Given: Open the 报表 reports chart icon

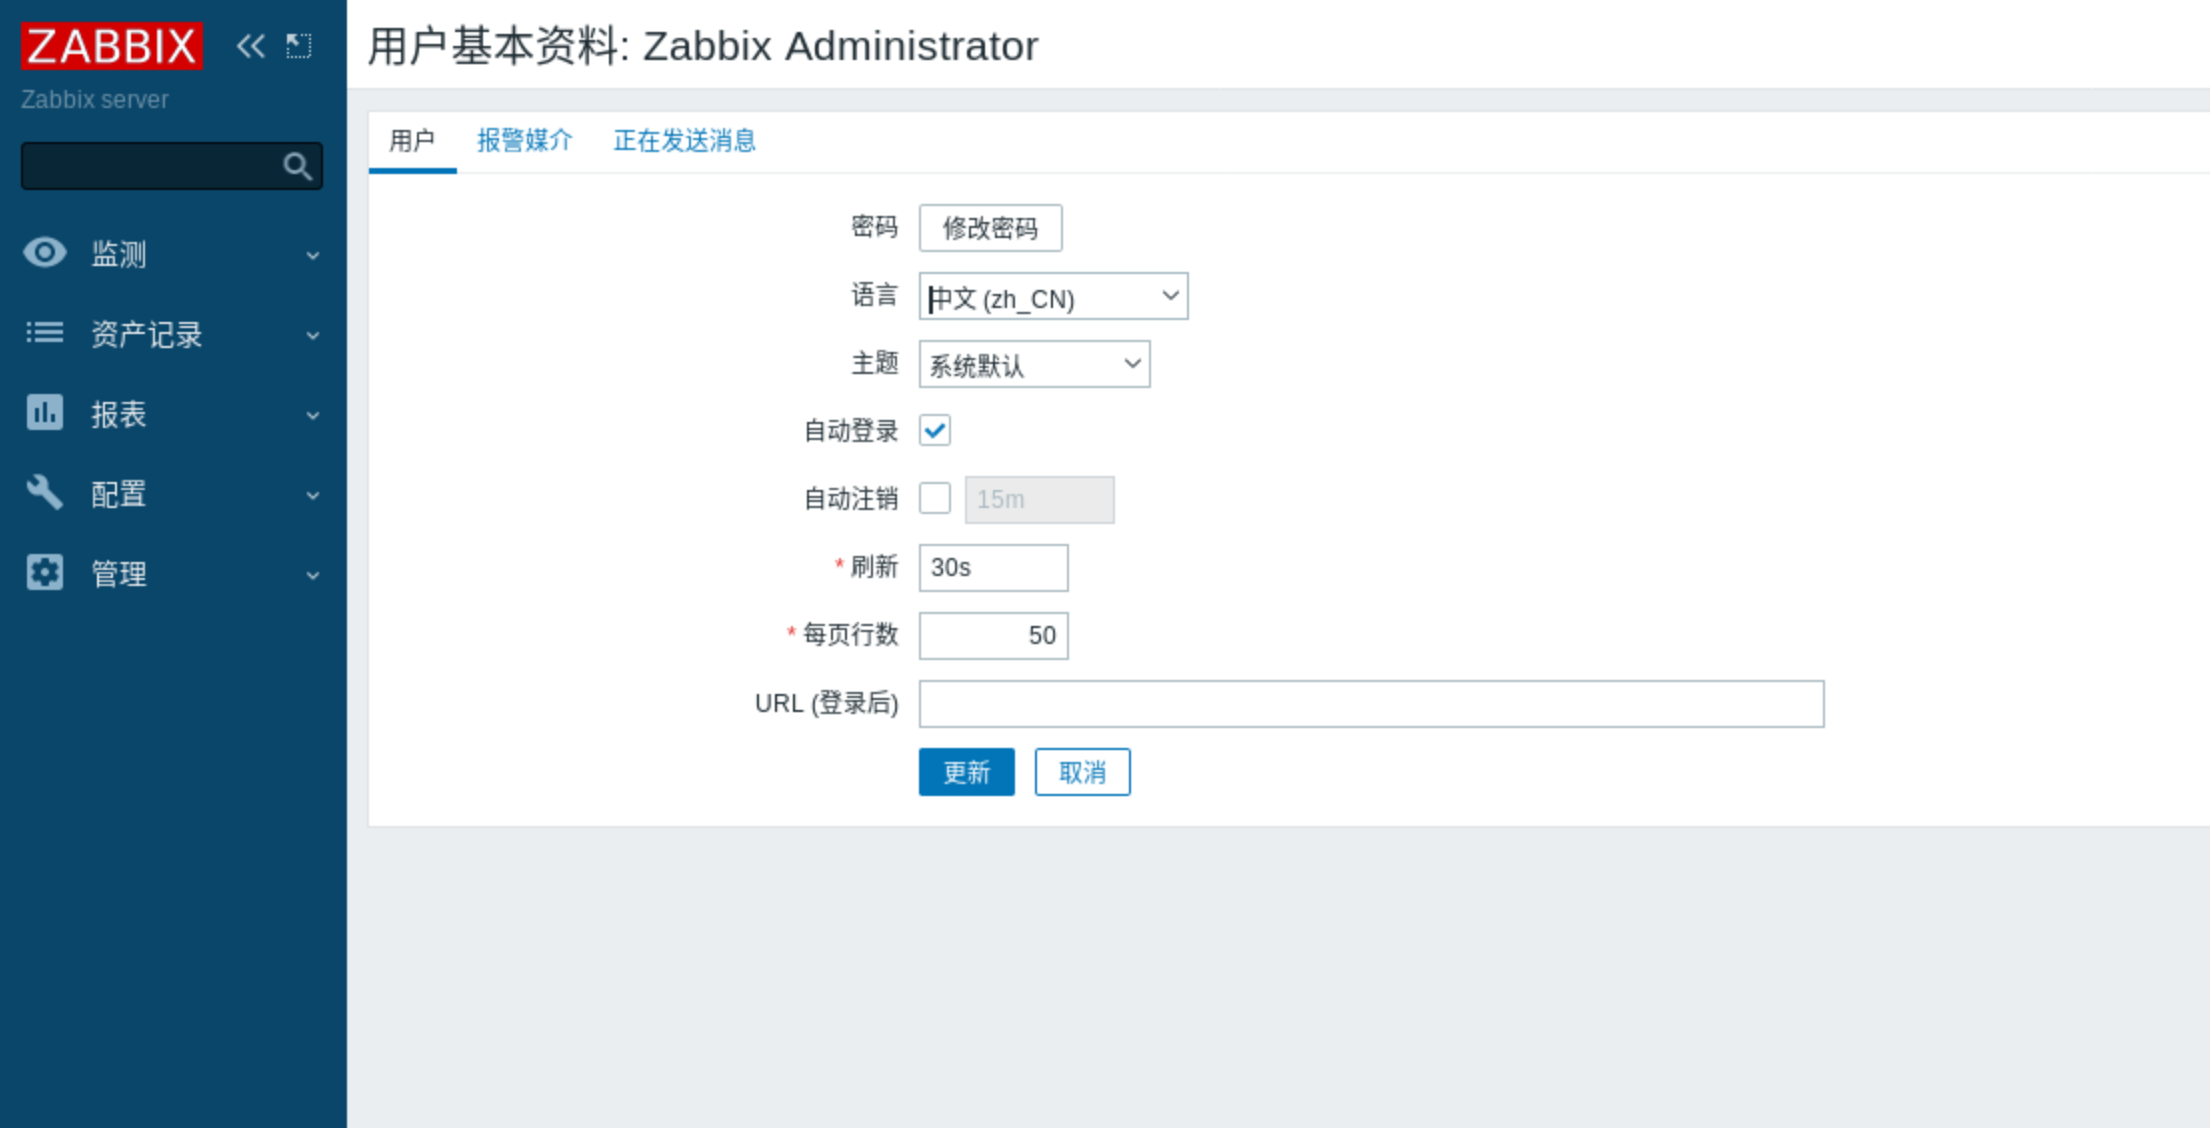Looking at the screenshot, I should [44, 412].
